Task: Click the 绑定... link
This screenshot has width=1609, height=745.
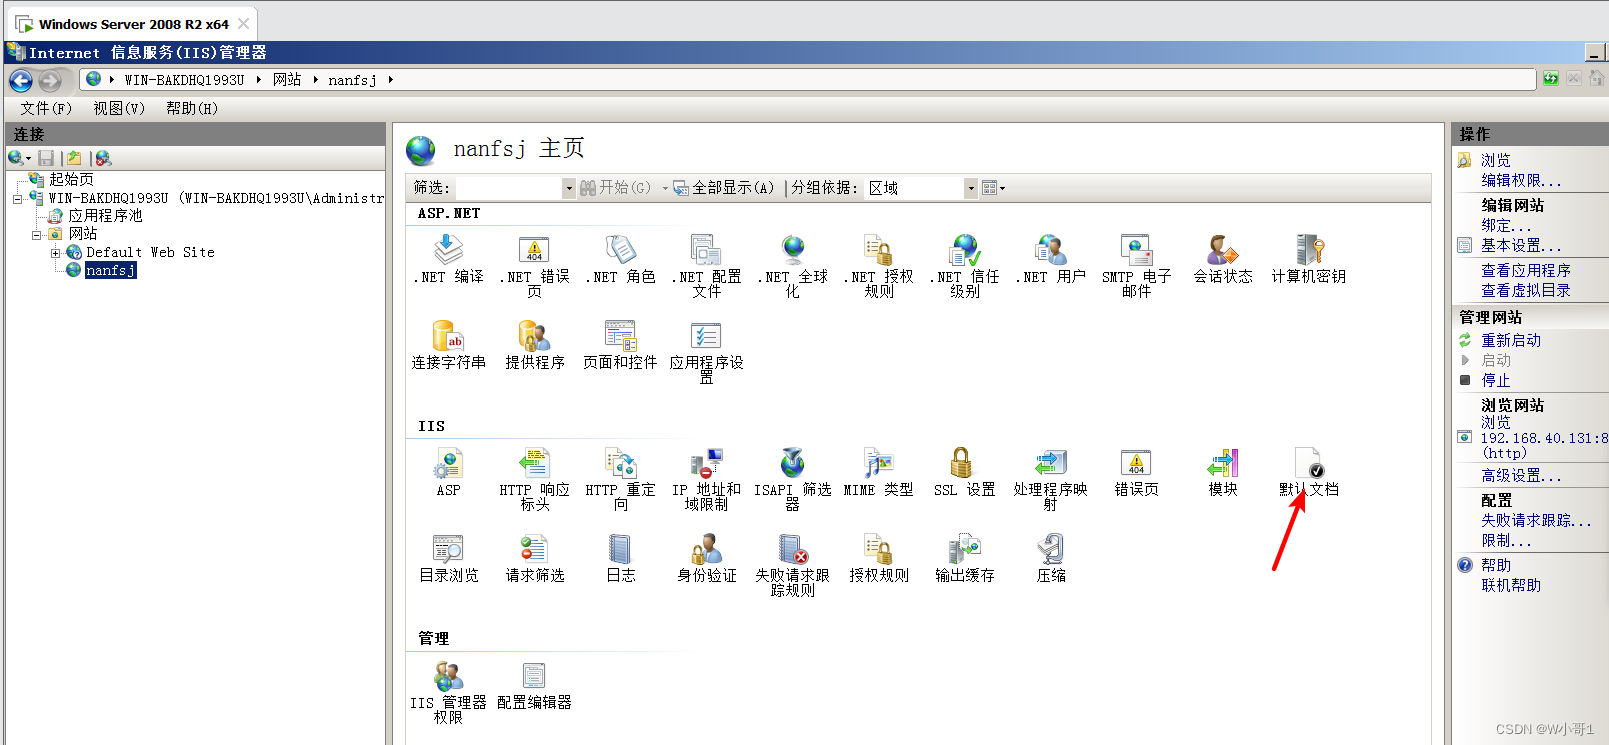Action: (x=1506, y=226)
